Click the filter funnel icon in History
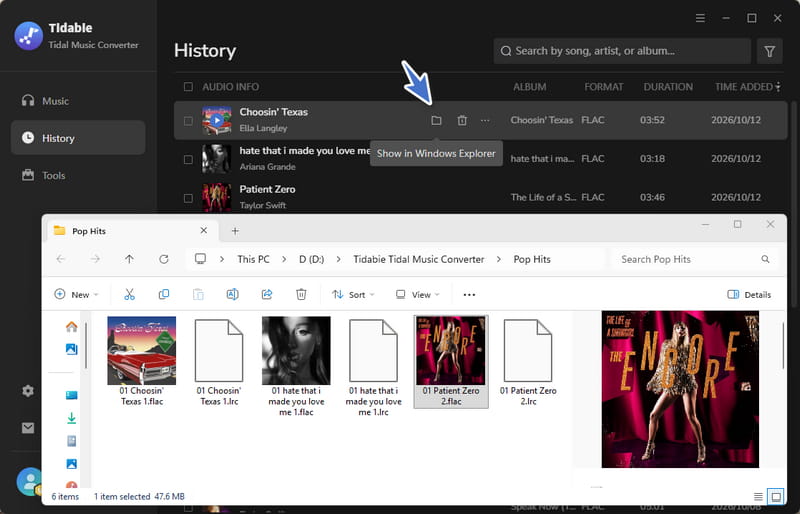 pyautogui.click(x=769, y=51)
